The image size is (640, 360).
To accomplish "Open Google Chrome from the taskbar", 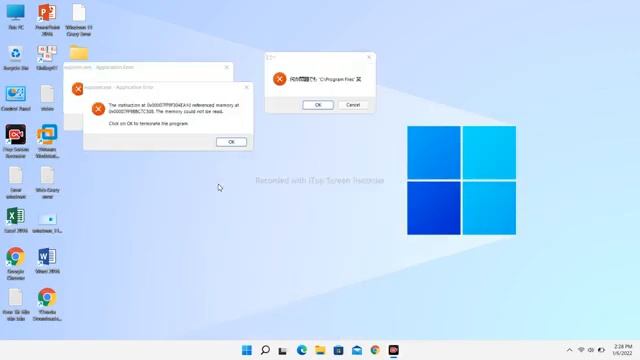I will [375, 350].
